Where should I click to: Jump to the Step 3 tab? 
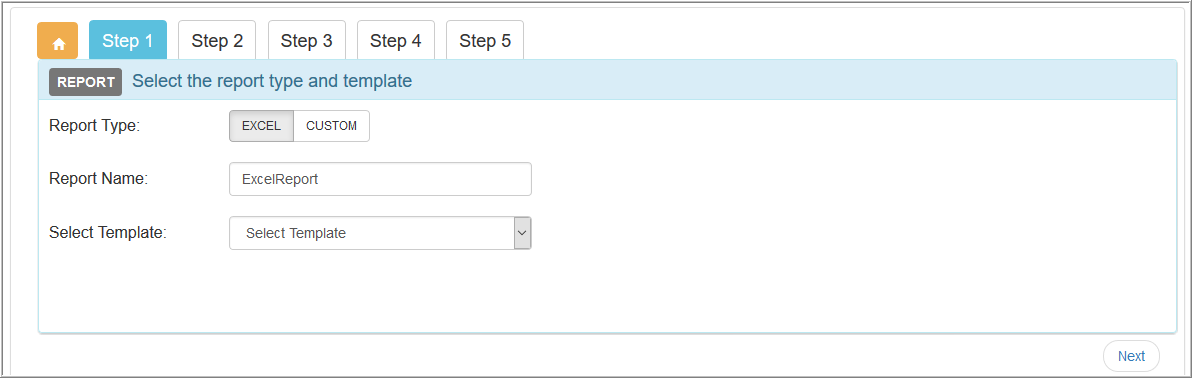tap(306, 41)
